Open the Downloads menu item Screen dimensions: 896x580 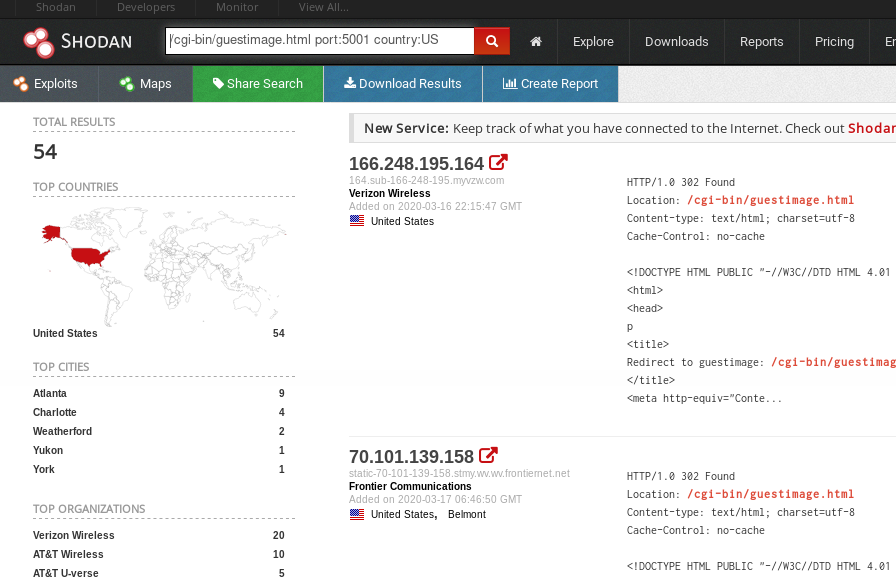coord(677,42)
